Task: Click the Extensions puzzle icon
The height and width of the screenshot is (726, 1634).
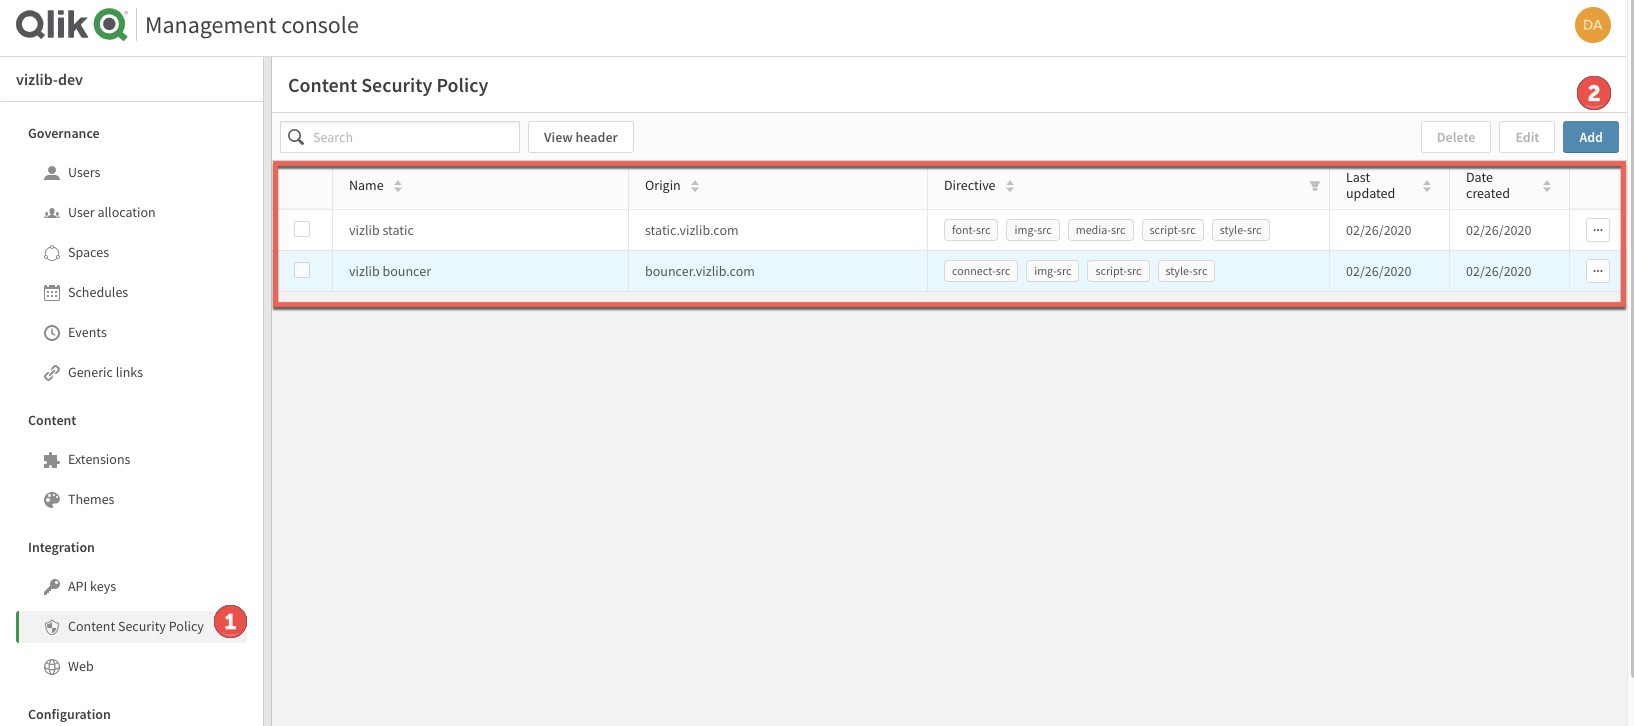Action: pyautogui.click(x=52, y=460)
